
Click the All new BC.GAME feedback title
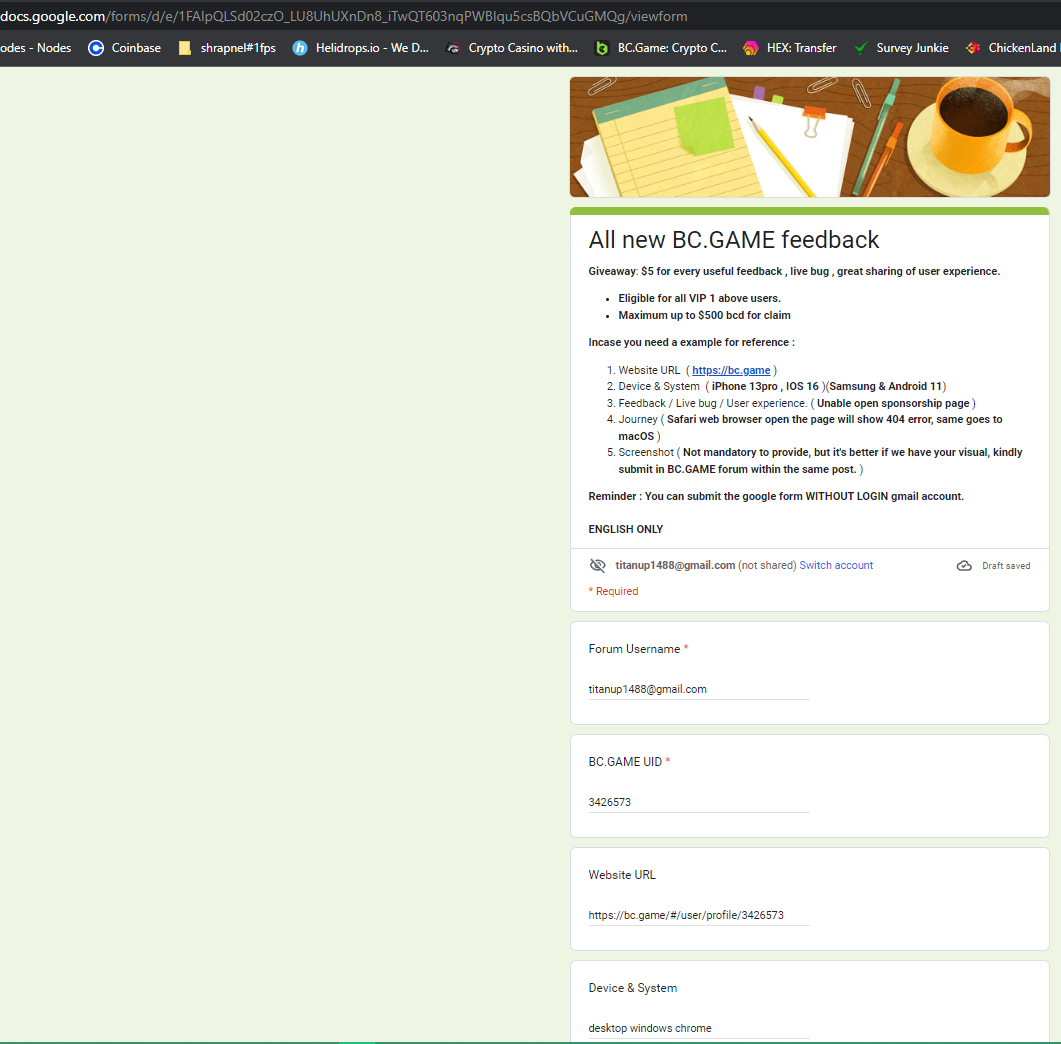click(734, 240)
